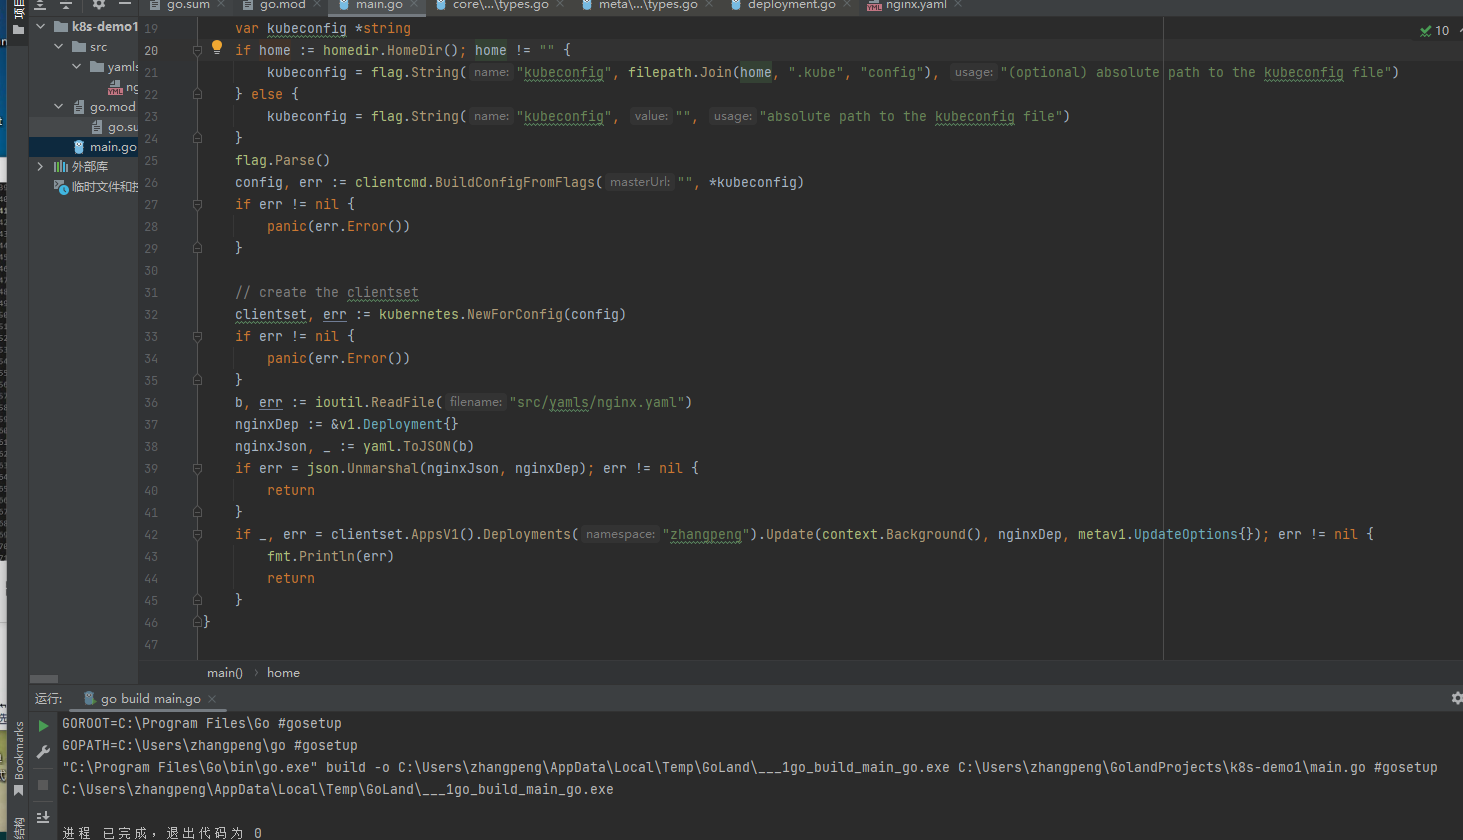Fold the else block at line 22

click(197, 94)
